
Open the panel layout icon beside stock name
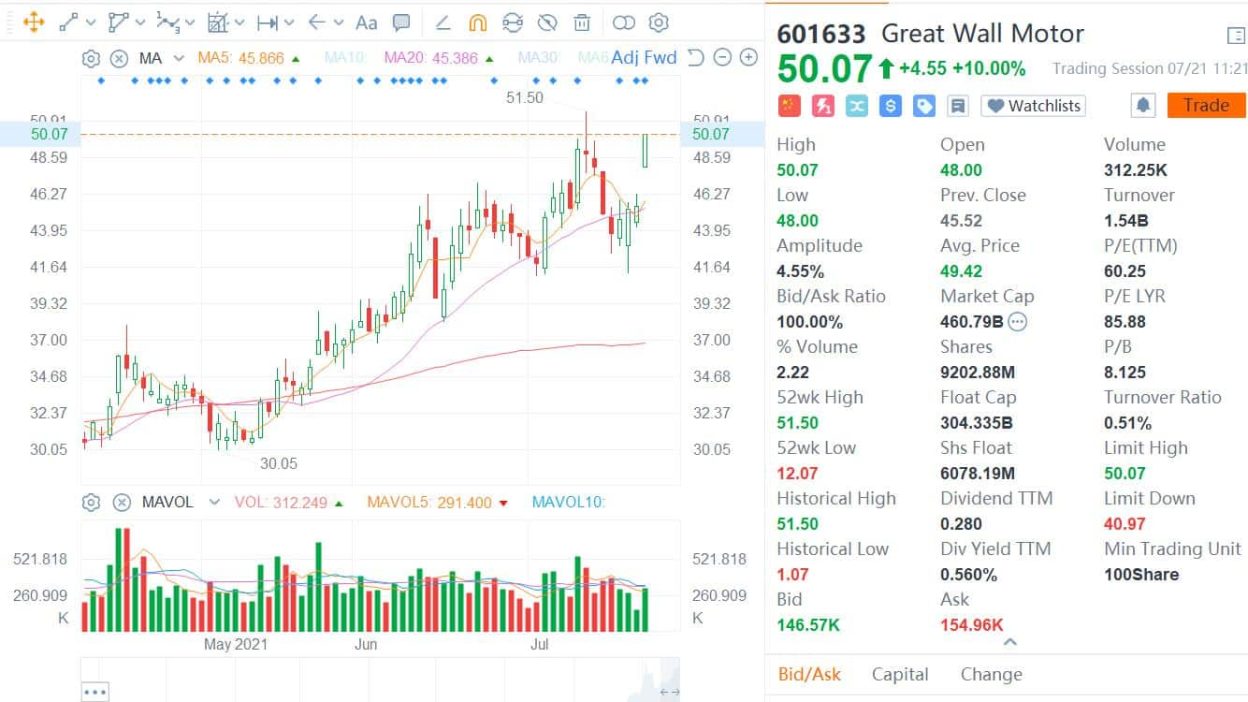tap(1235, 36)
